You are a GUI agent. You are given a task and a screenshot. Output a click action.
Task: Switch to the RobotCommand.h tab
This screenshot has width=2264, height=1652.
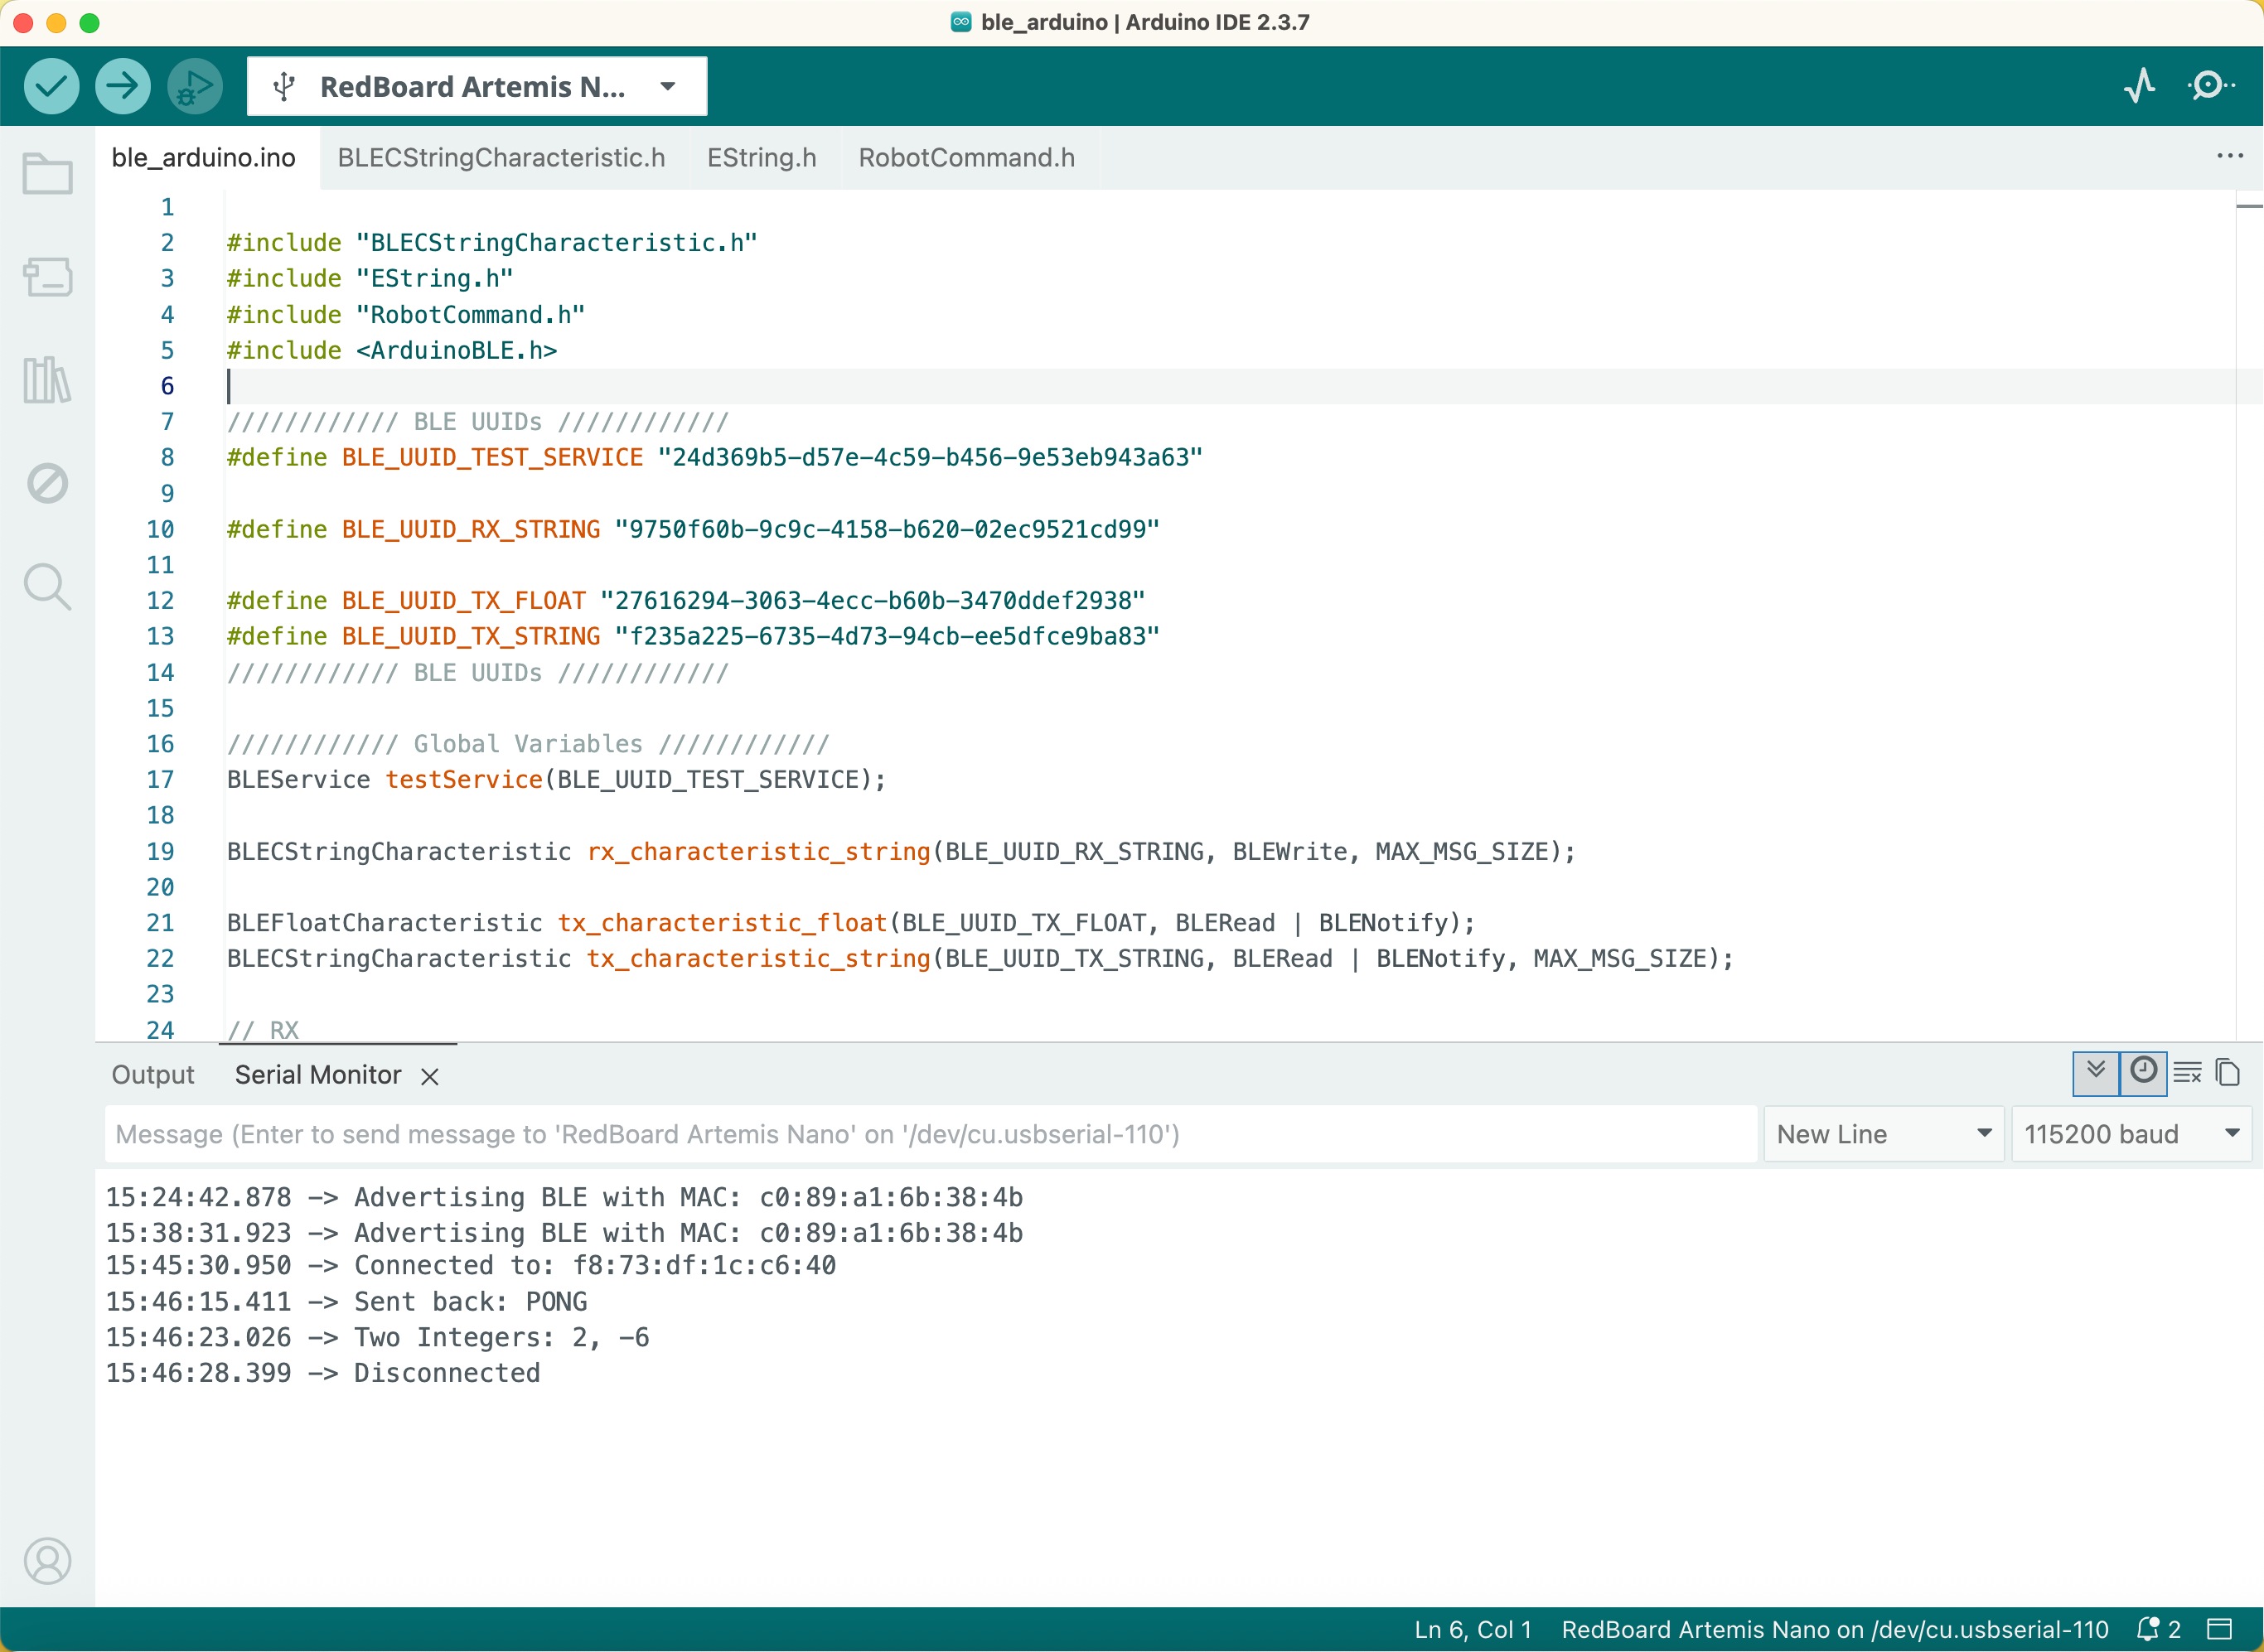(965, 157)
